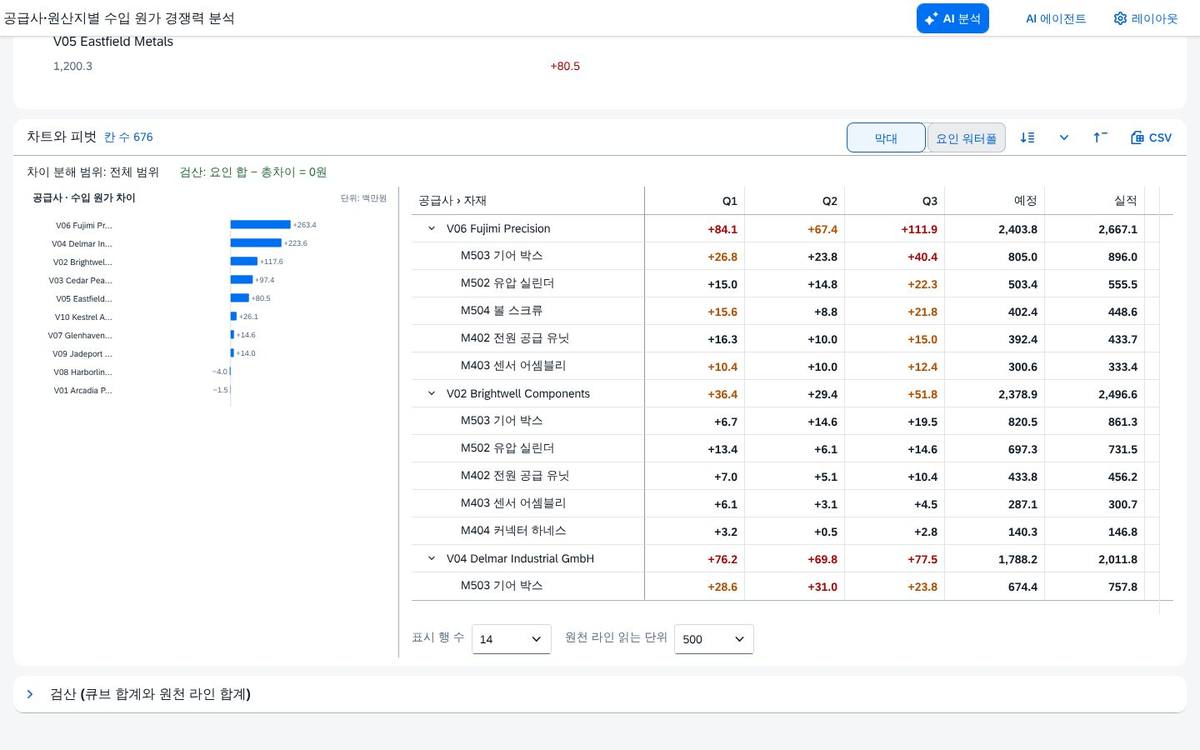This screenshot has width=1200, height=750.
Task: Click the 차이 분해 범위: 전체 범위 text
Action: pos(93,172)
